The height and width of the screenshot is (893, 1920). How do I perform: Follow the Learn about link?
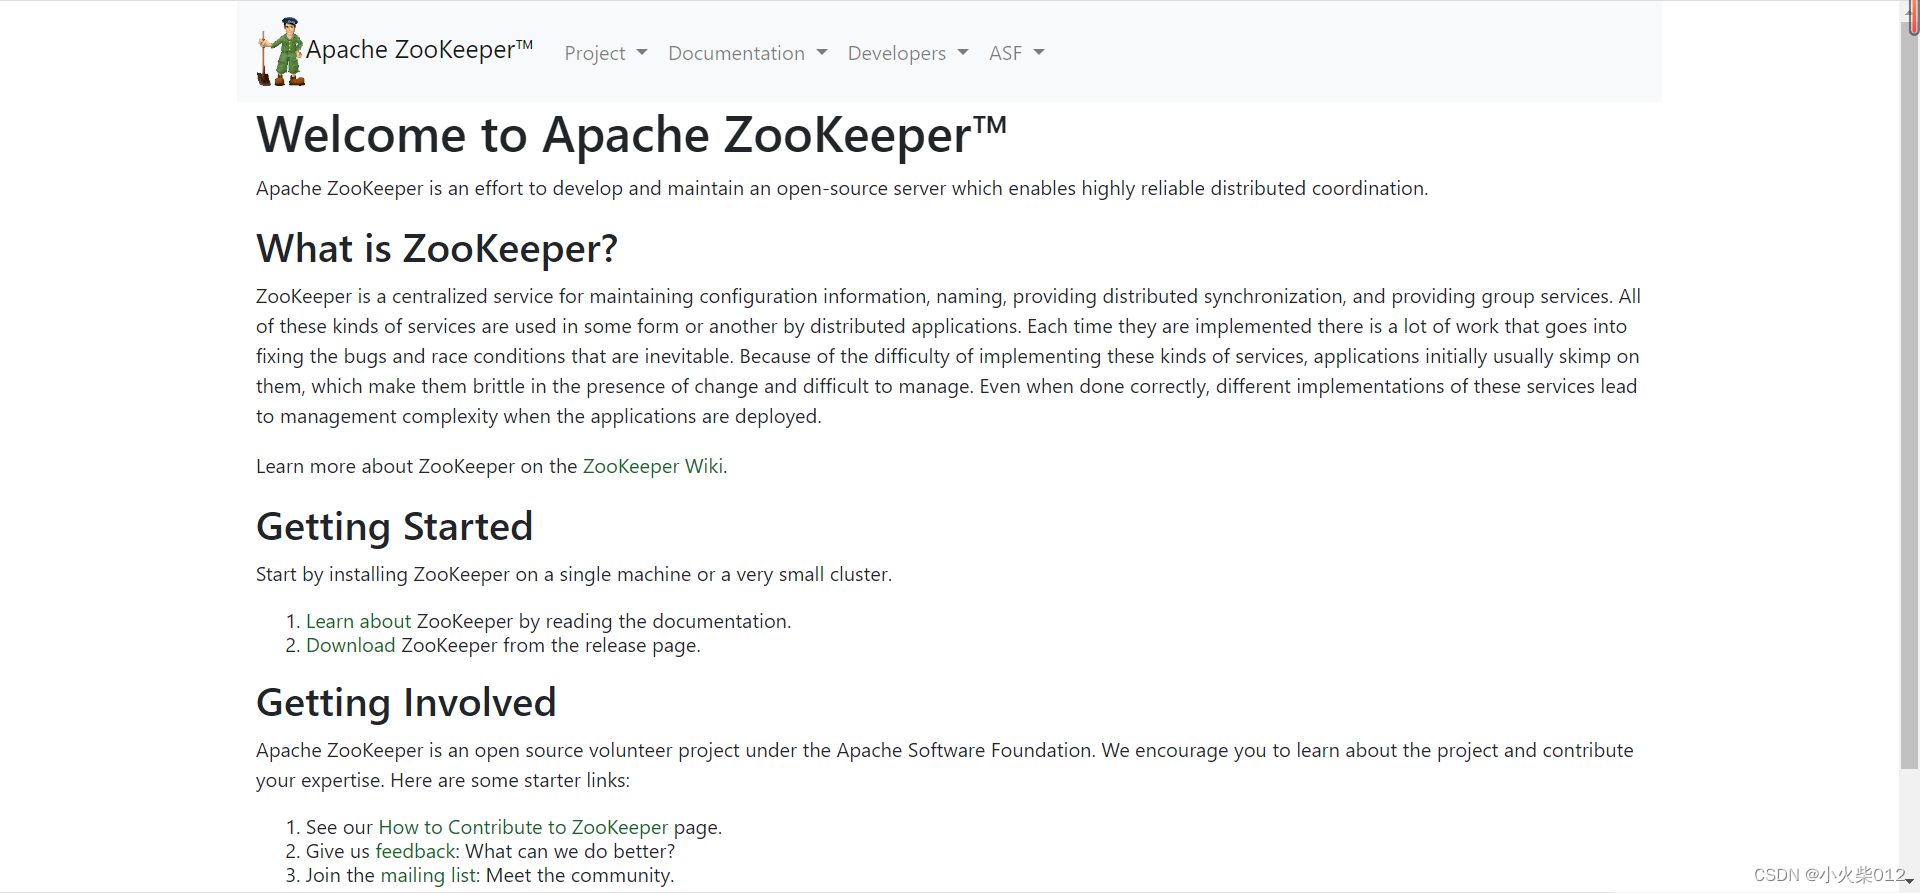pos(358,621)
